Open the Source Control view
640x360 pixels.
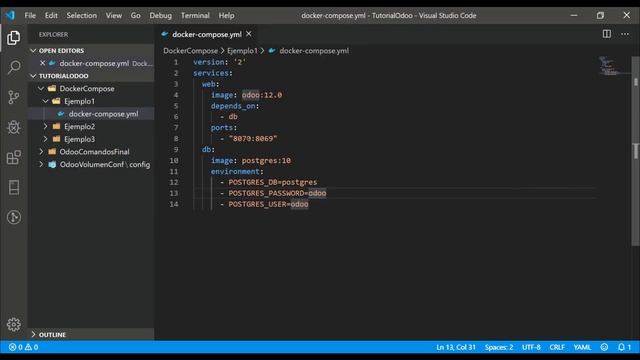tap(13, 97)
